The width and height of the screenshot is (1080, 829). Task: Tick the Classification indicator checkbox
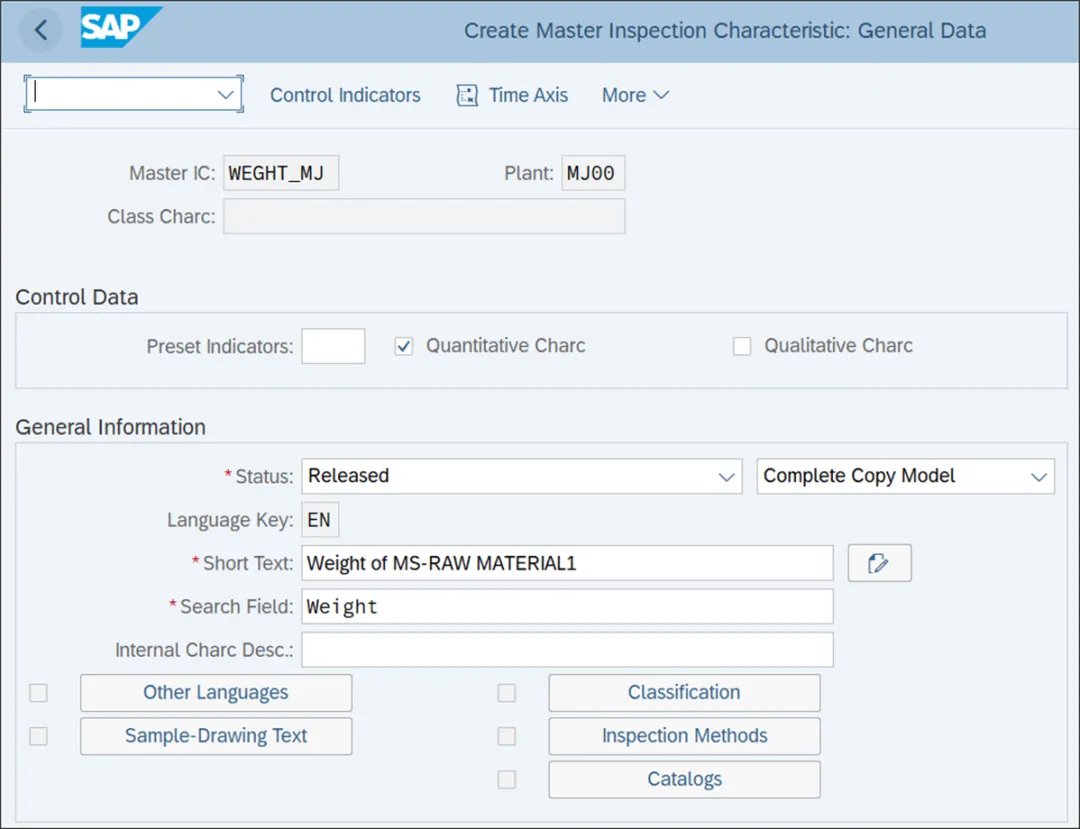pos(507,693)
